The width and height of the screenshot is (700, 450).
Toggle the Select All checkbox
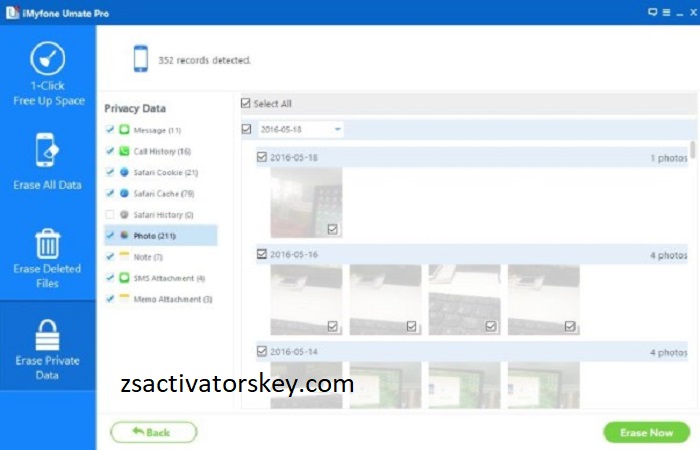click(246, 103)
